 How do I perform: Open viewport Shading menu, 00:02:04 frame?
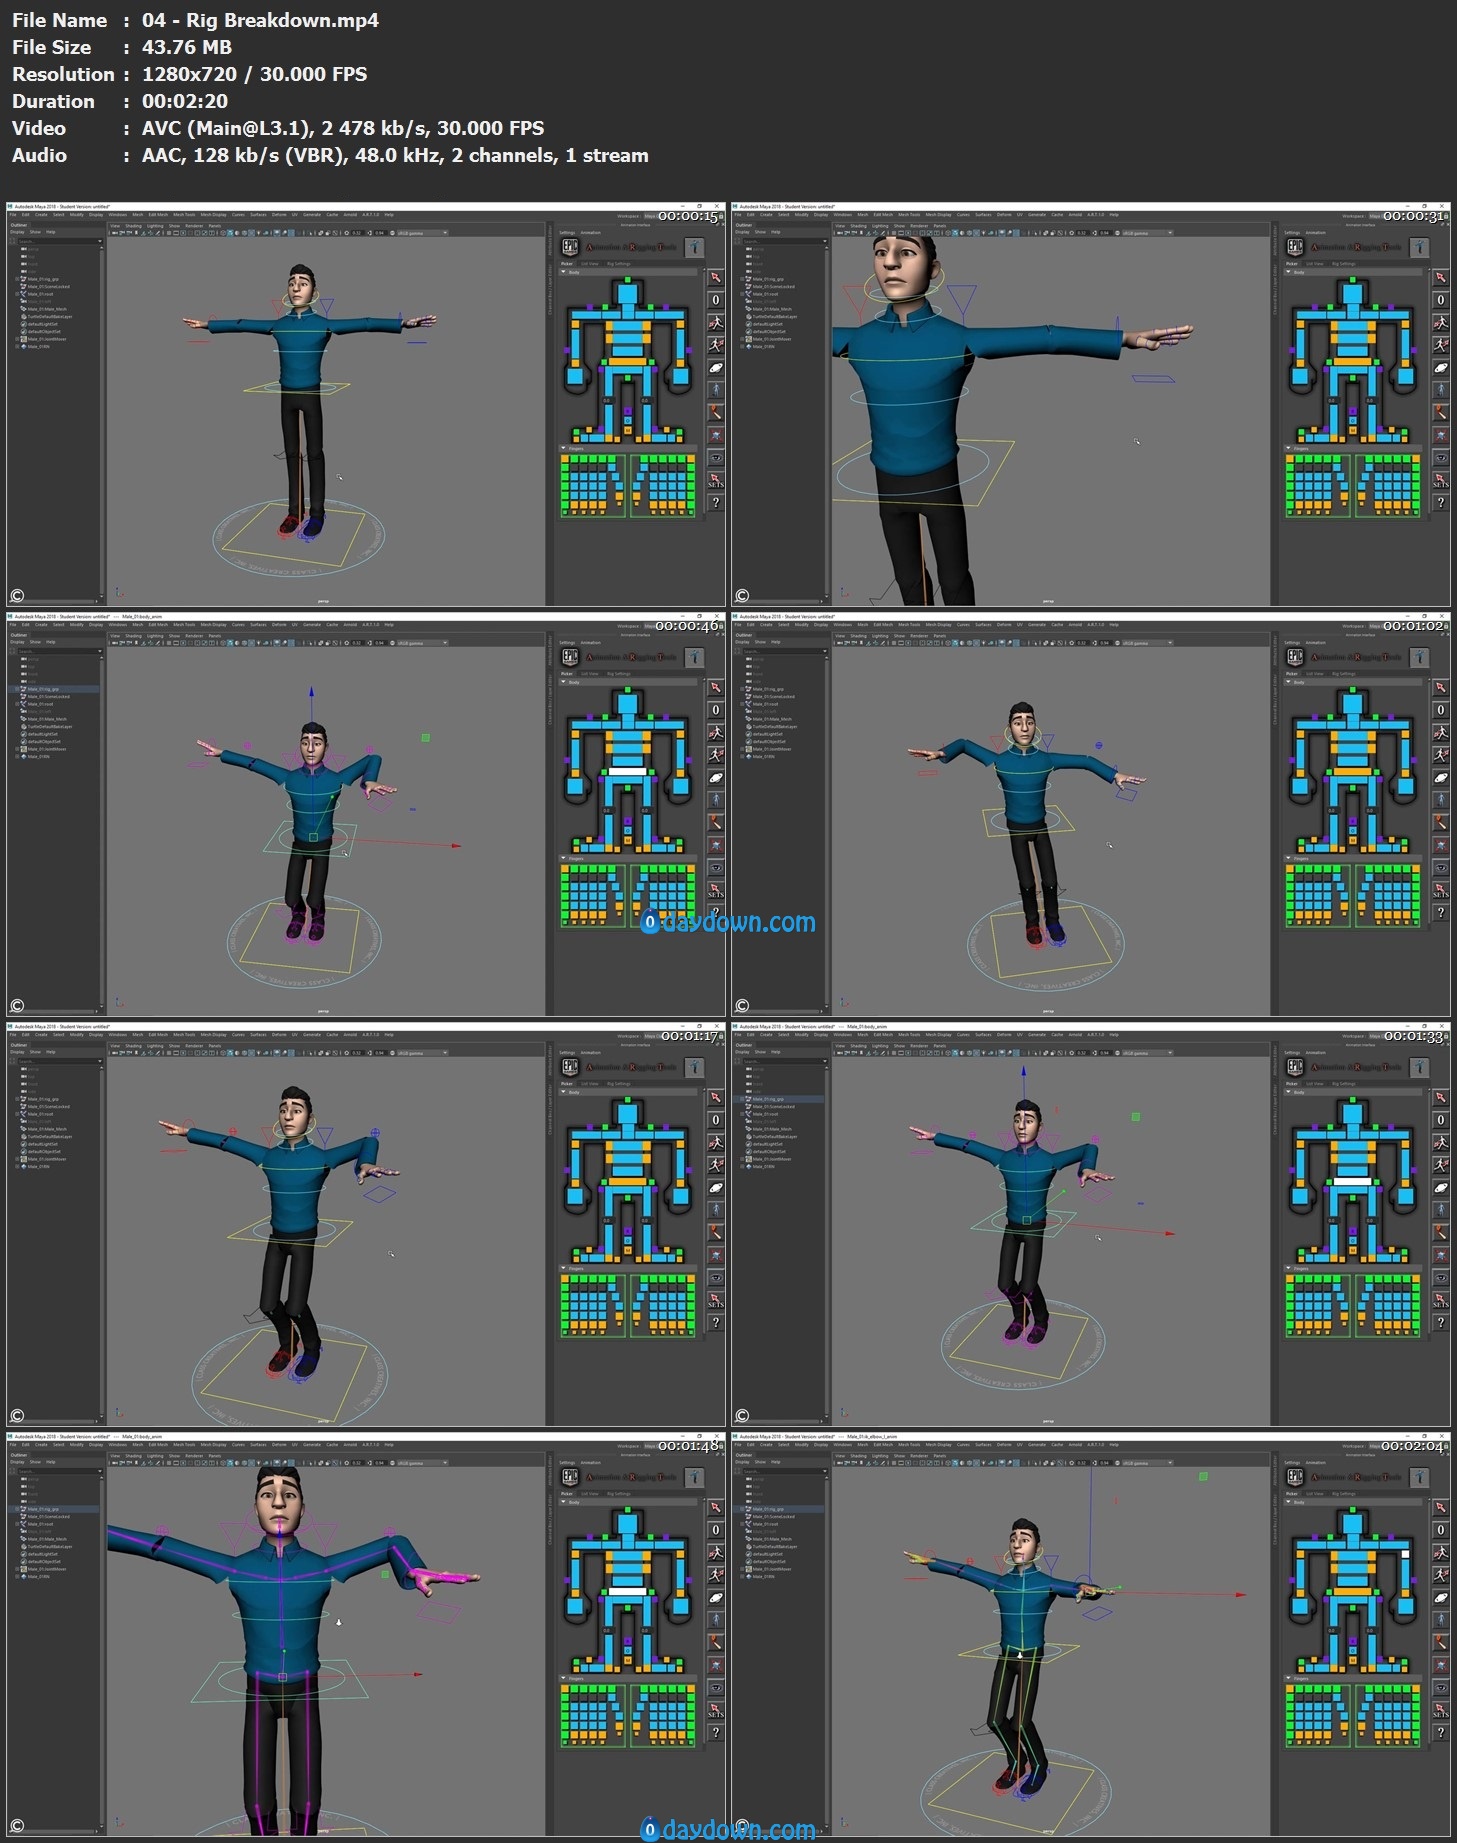tap(858, 1456)
